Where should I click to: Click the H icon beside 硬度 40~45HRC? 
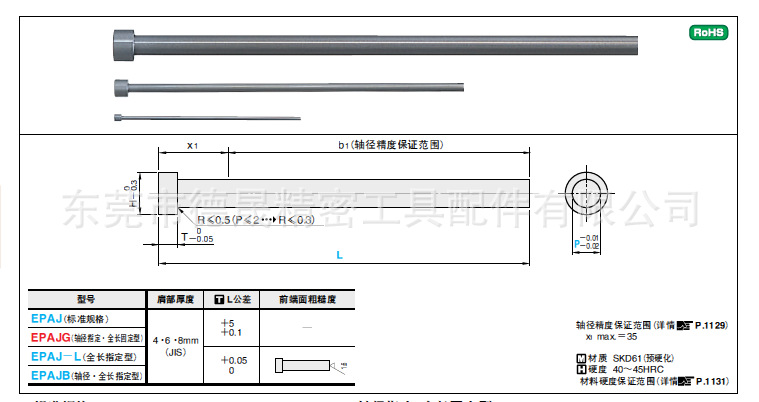click(x=581, y=370)
